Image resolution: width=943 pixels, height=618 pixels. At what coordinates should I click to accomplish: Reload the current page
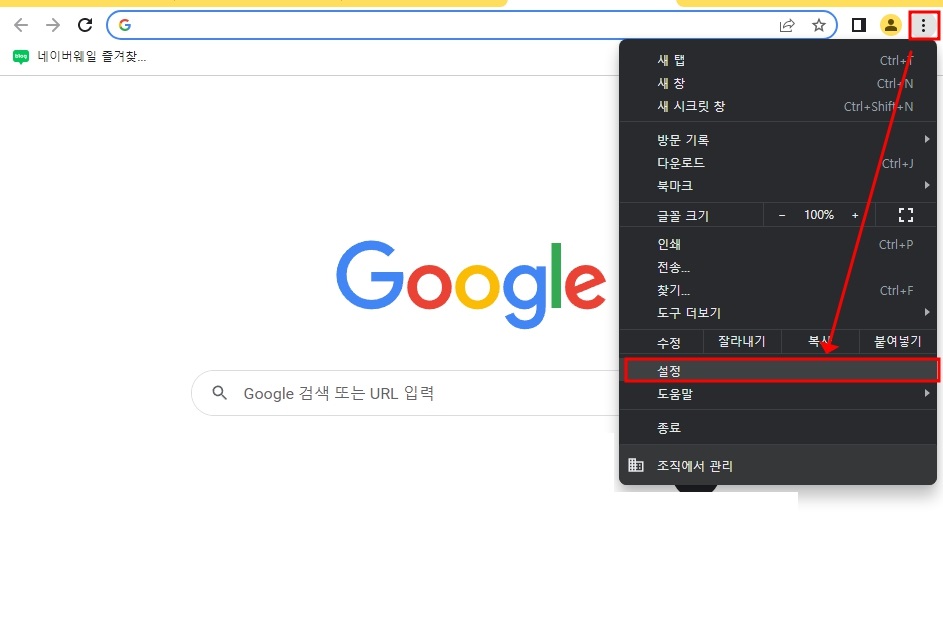[84, 24]
